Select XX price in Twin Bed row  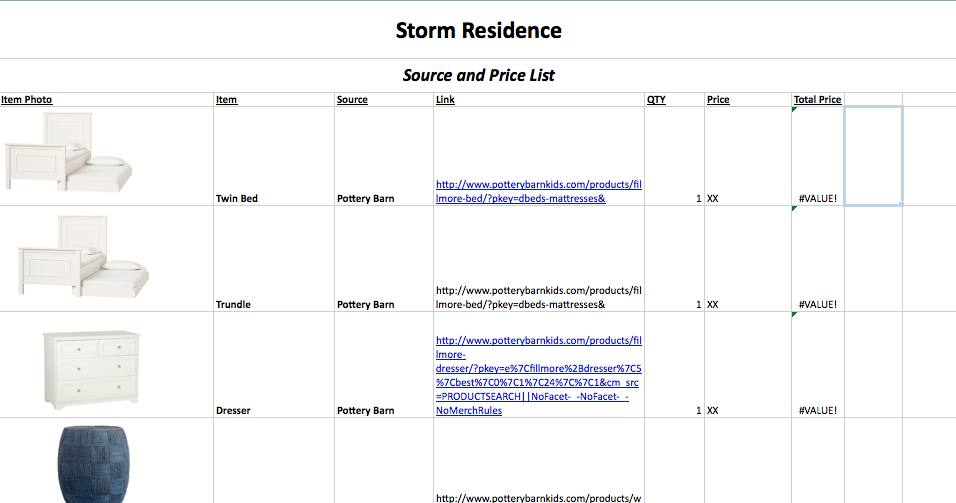[x=748, y=156]
